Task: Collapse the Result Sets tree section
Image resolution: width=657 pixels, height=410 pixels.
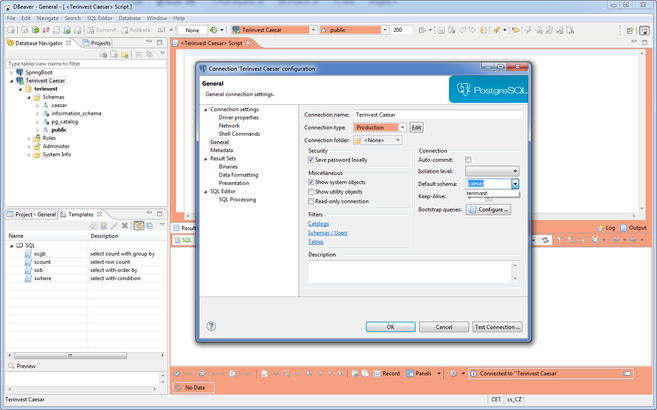Action: tap(205, 158)
